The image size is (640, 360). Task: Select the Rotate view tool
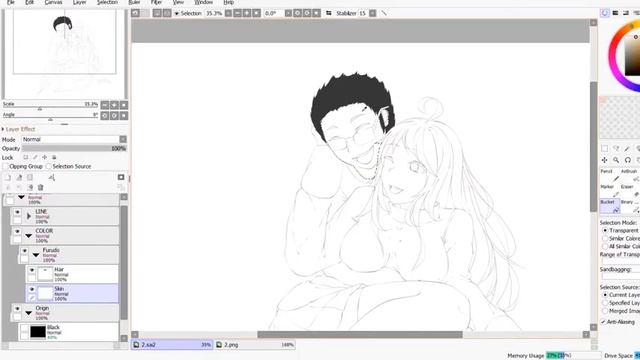click(x=628, y=160)
